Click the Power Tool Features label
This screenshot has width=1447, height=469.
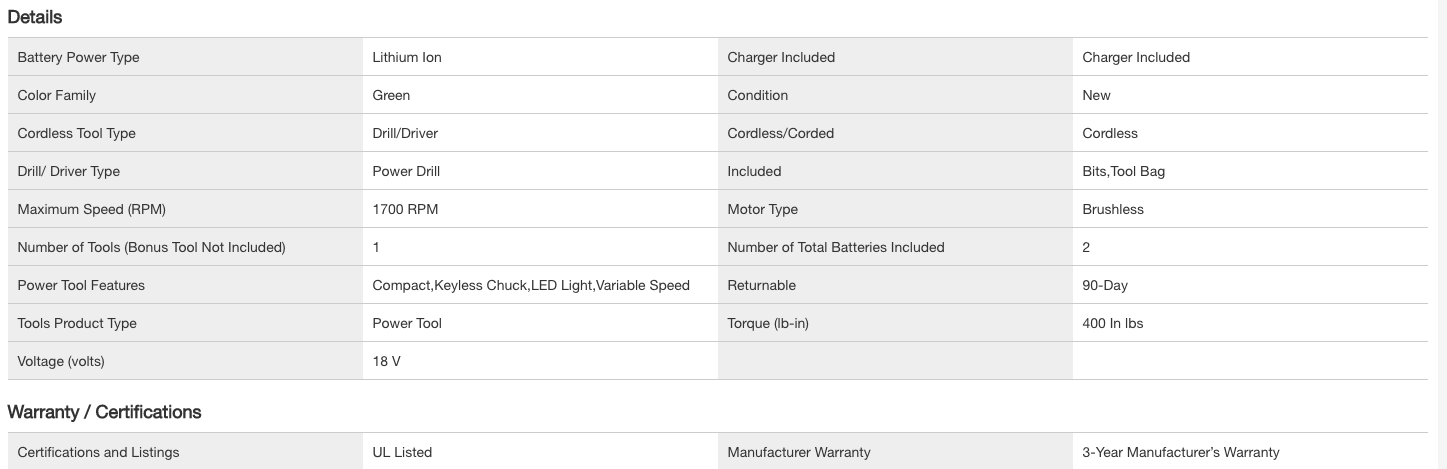click(x=81, y=285)
